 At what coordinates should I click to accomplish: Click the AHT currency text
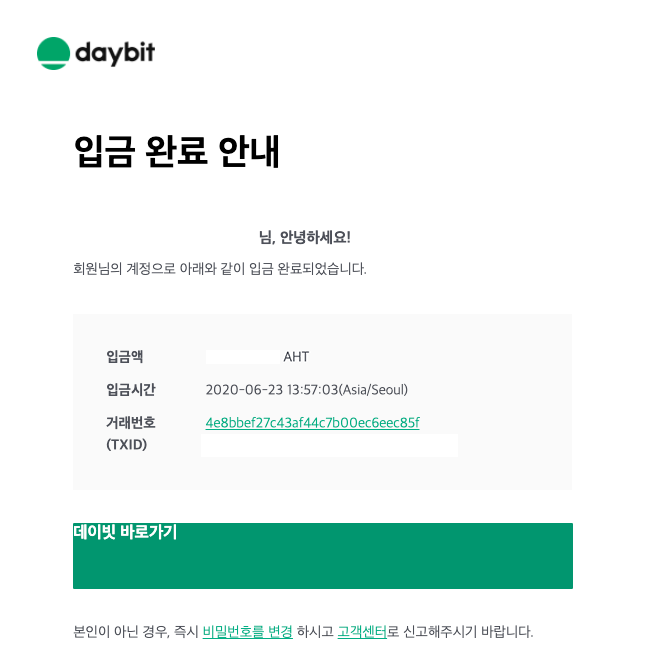click(296, 356)
